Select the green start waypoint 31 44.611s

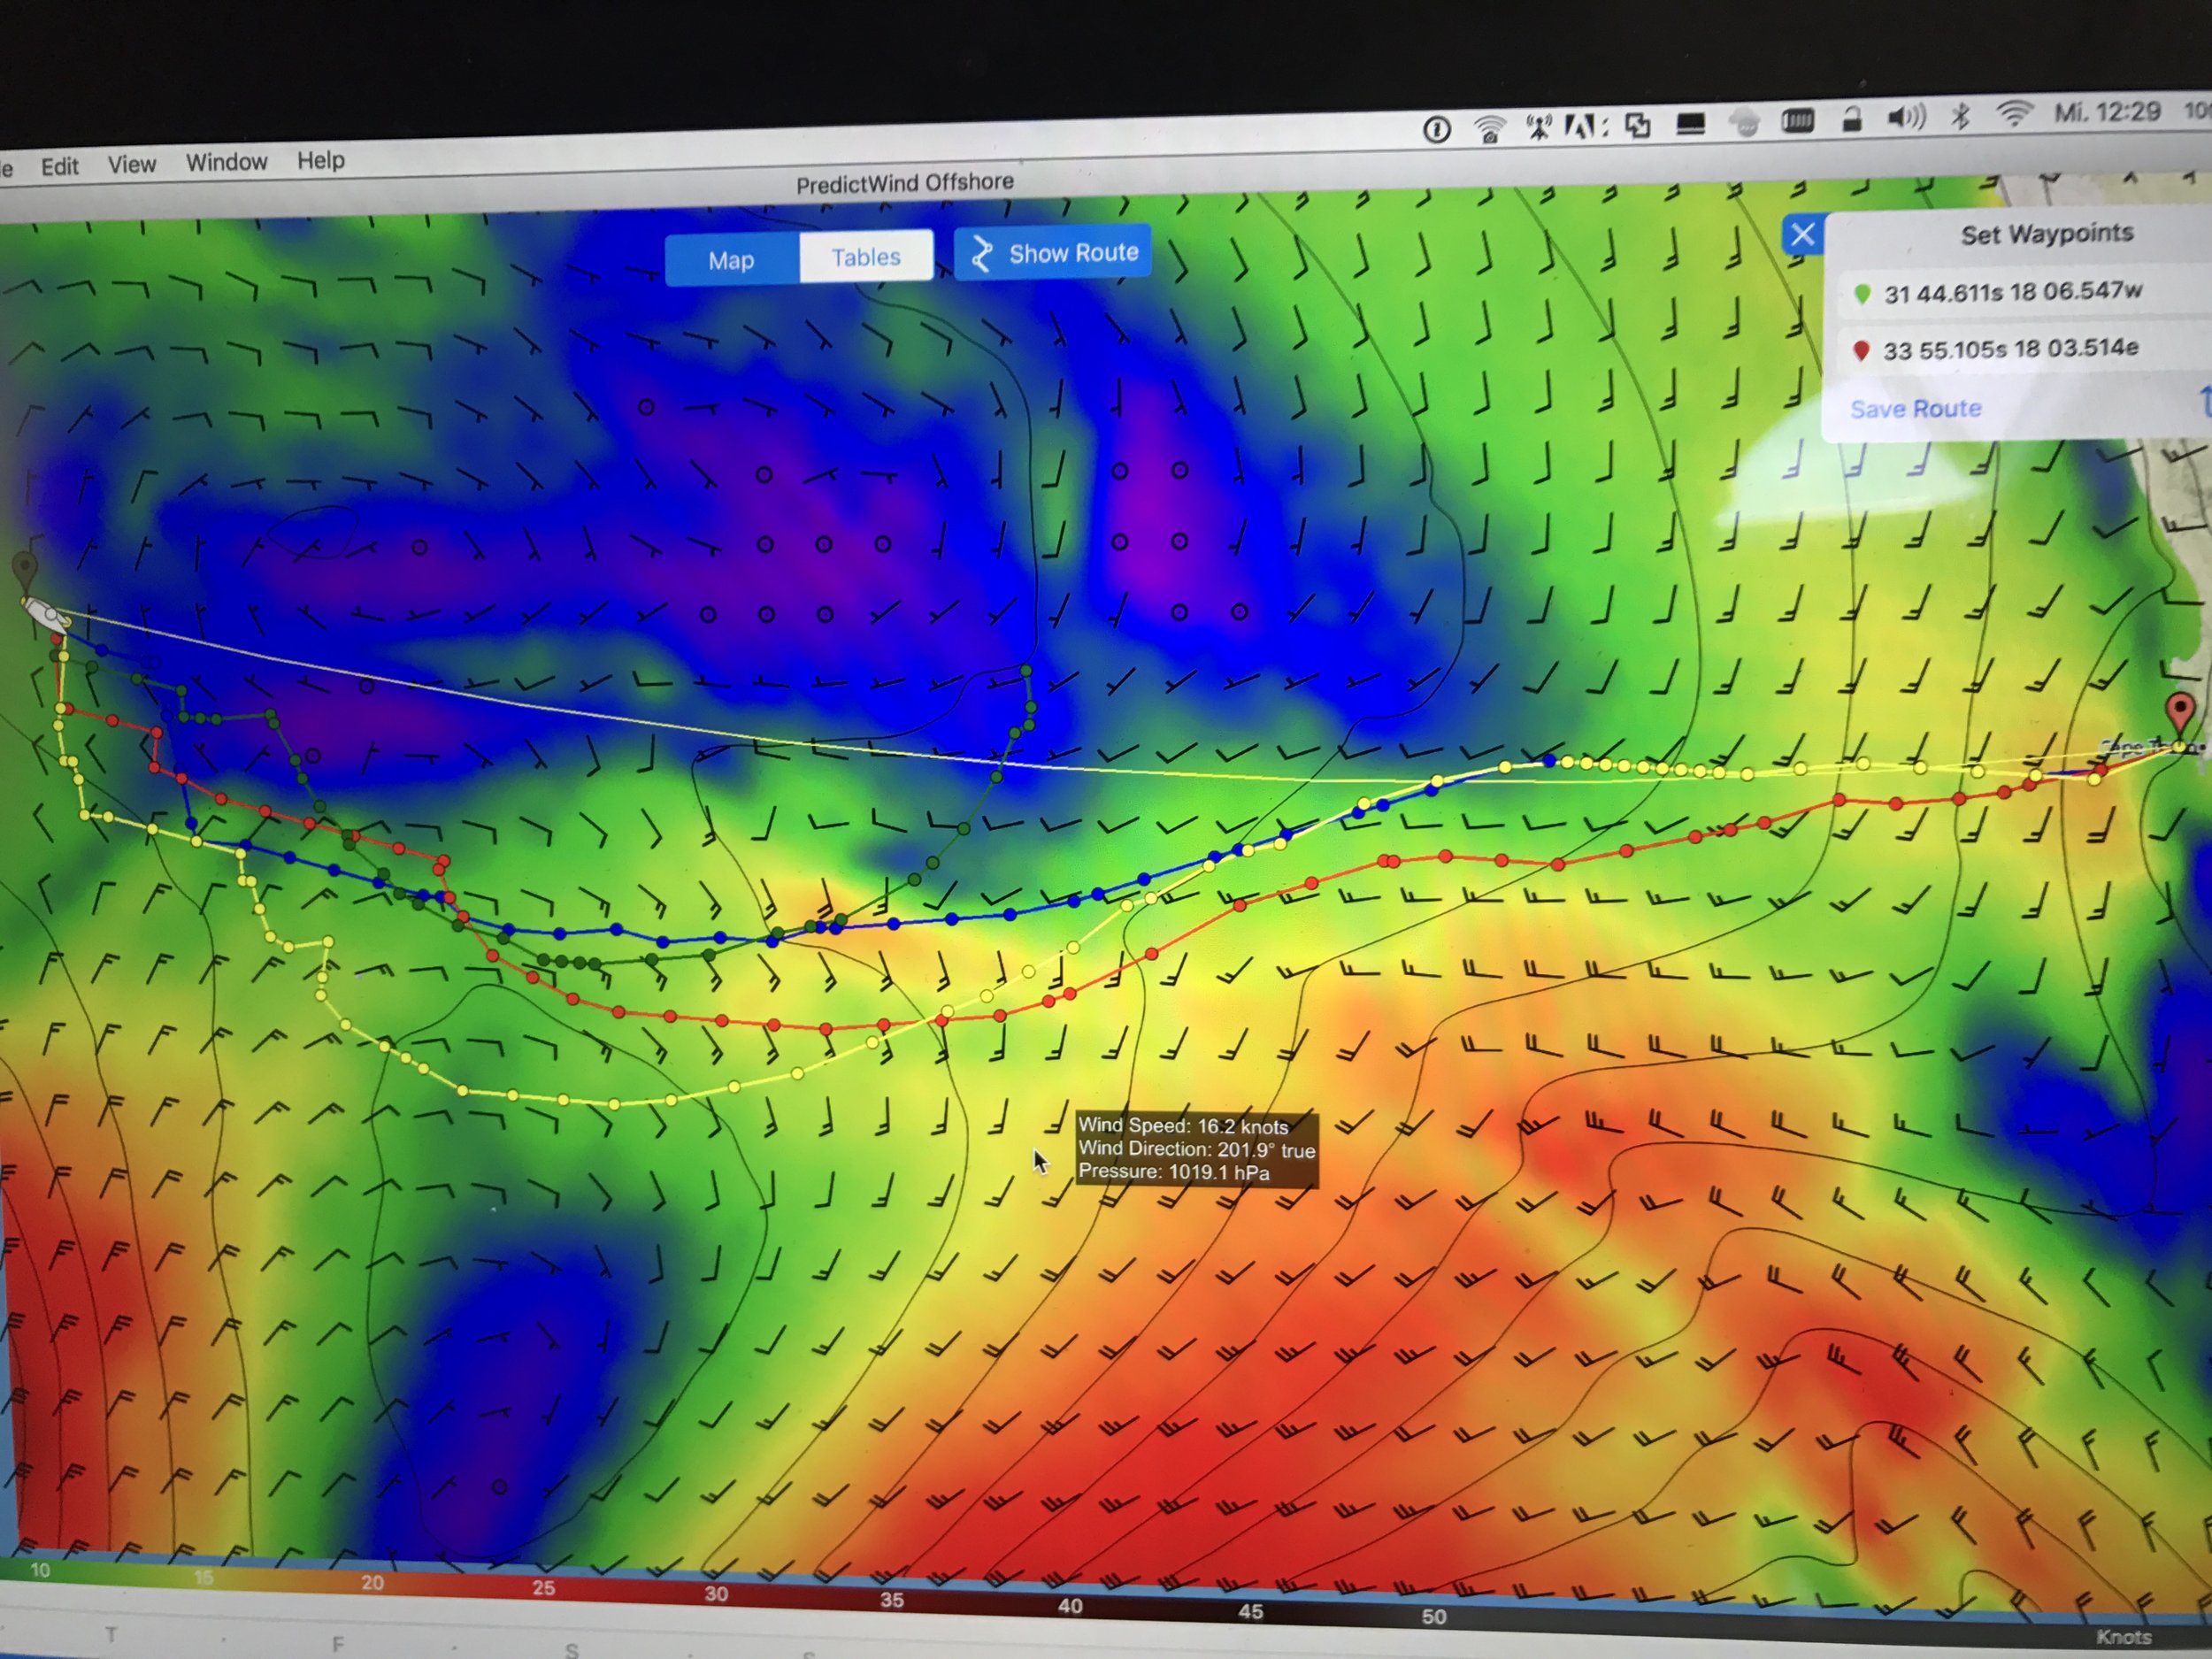tap(2012, 292)
